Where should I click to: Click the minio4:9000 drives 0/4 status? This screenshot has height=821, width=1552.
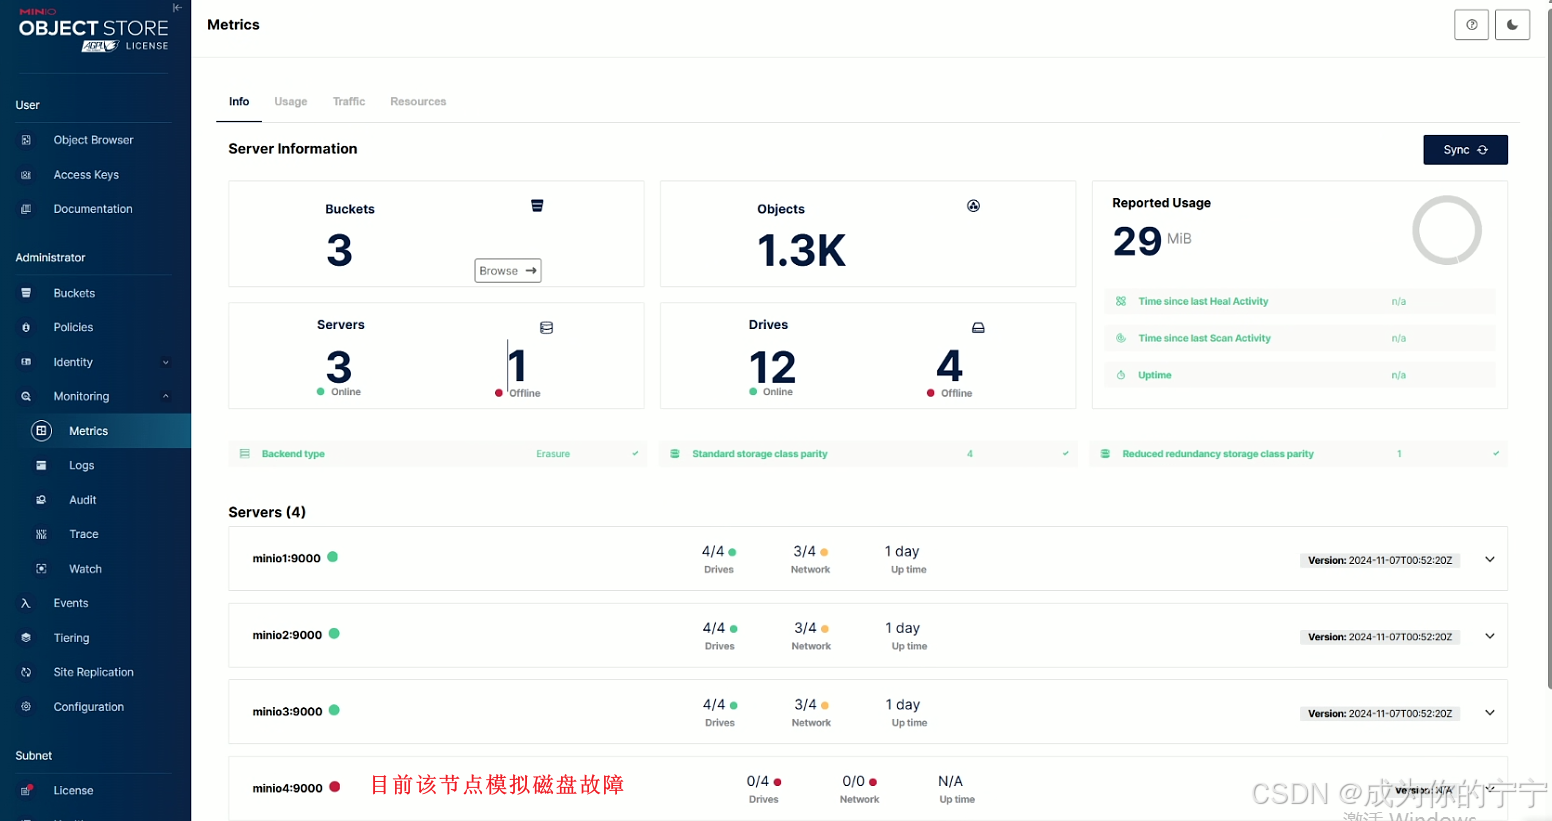tap(764, 782)
